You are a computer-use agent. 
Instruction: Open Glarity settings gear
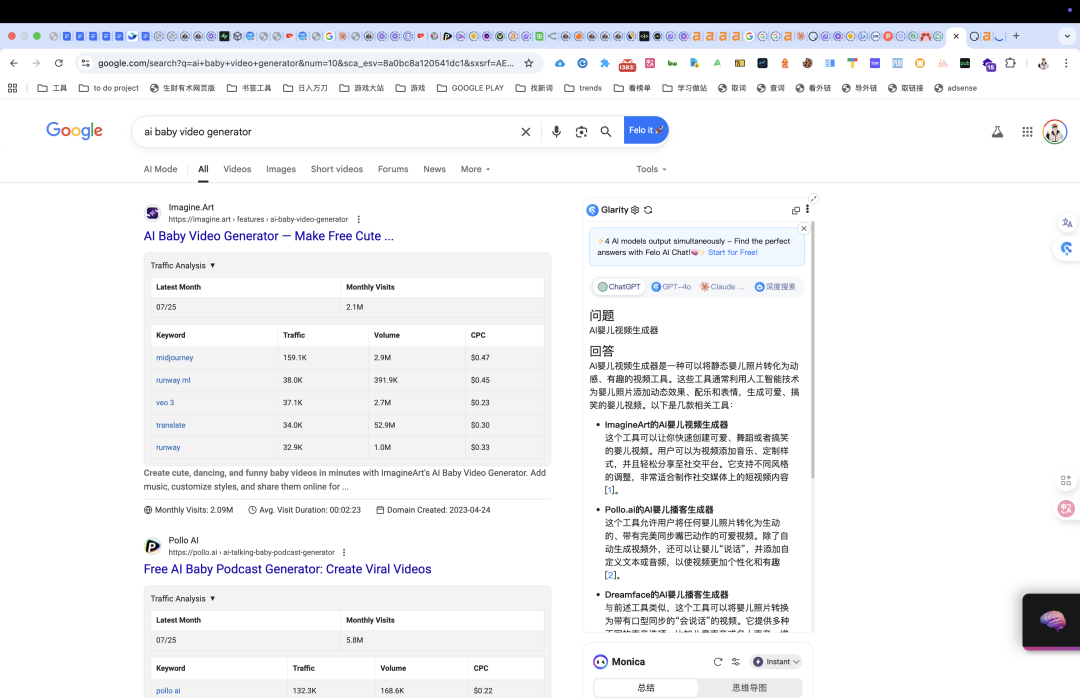point(635,210)
